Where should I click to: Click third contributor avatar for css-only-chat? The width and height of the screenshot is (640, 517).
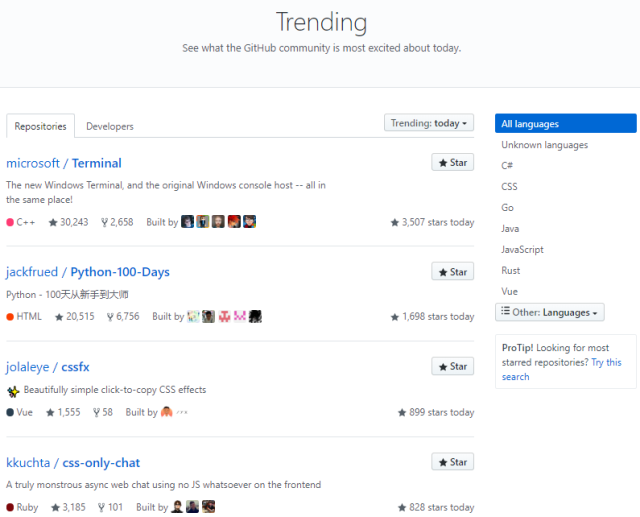coord(208,507)
